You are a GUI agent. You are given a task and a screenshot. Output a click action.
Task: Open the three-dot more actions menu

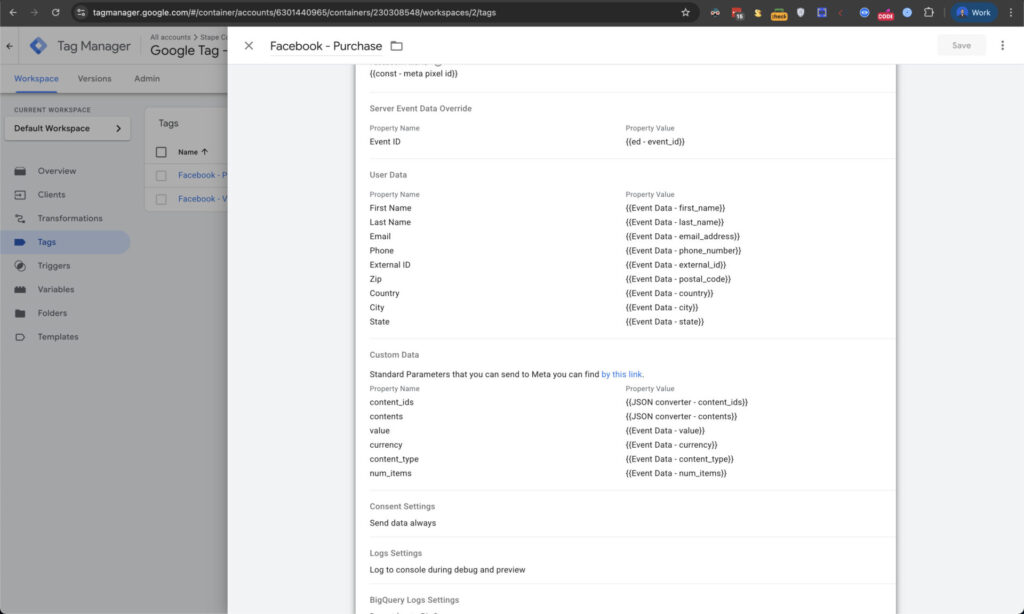click(x=1002, y=46)
